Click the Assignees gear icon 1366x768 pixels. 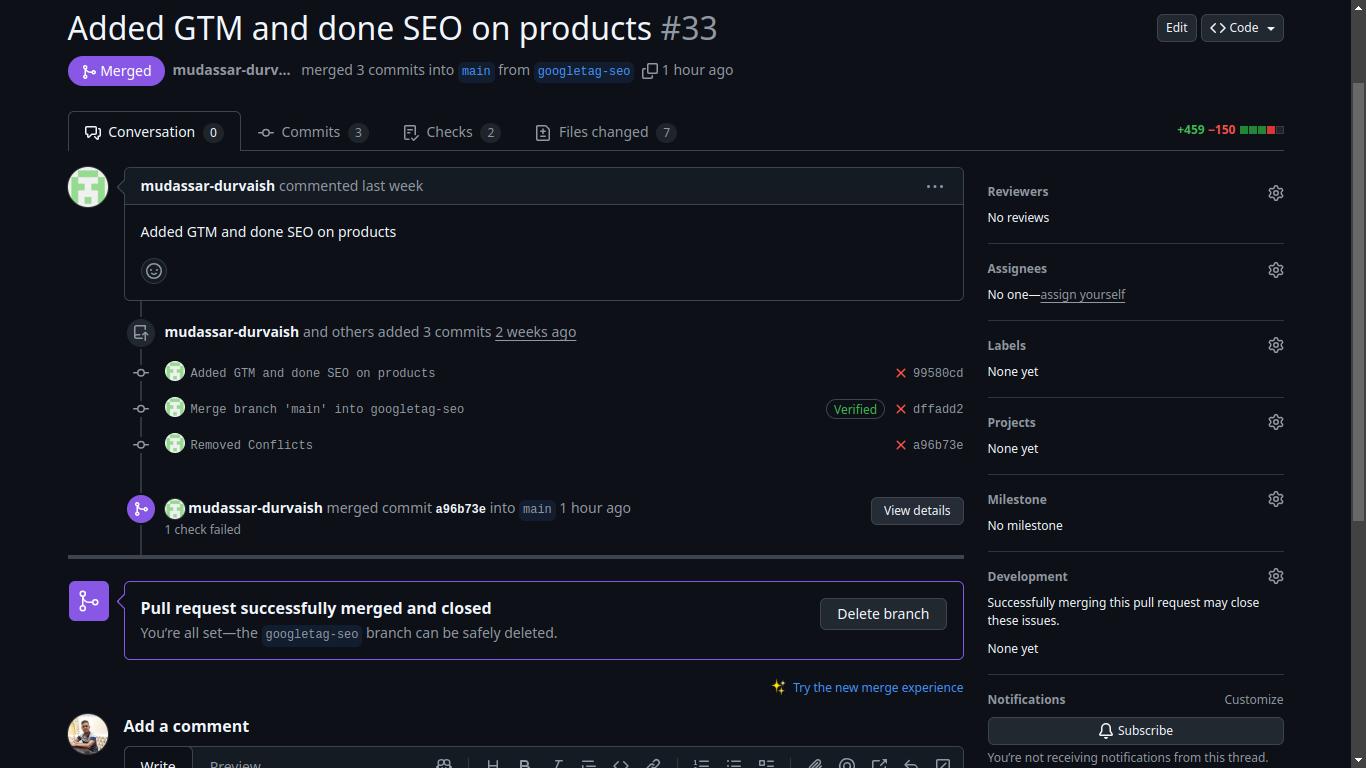(1275, 270)
